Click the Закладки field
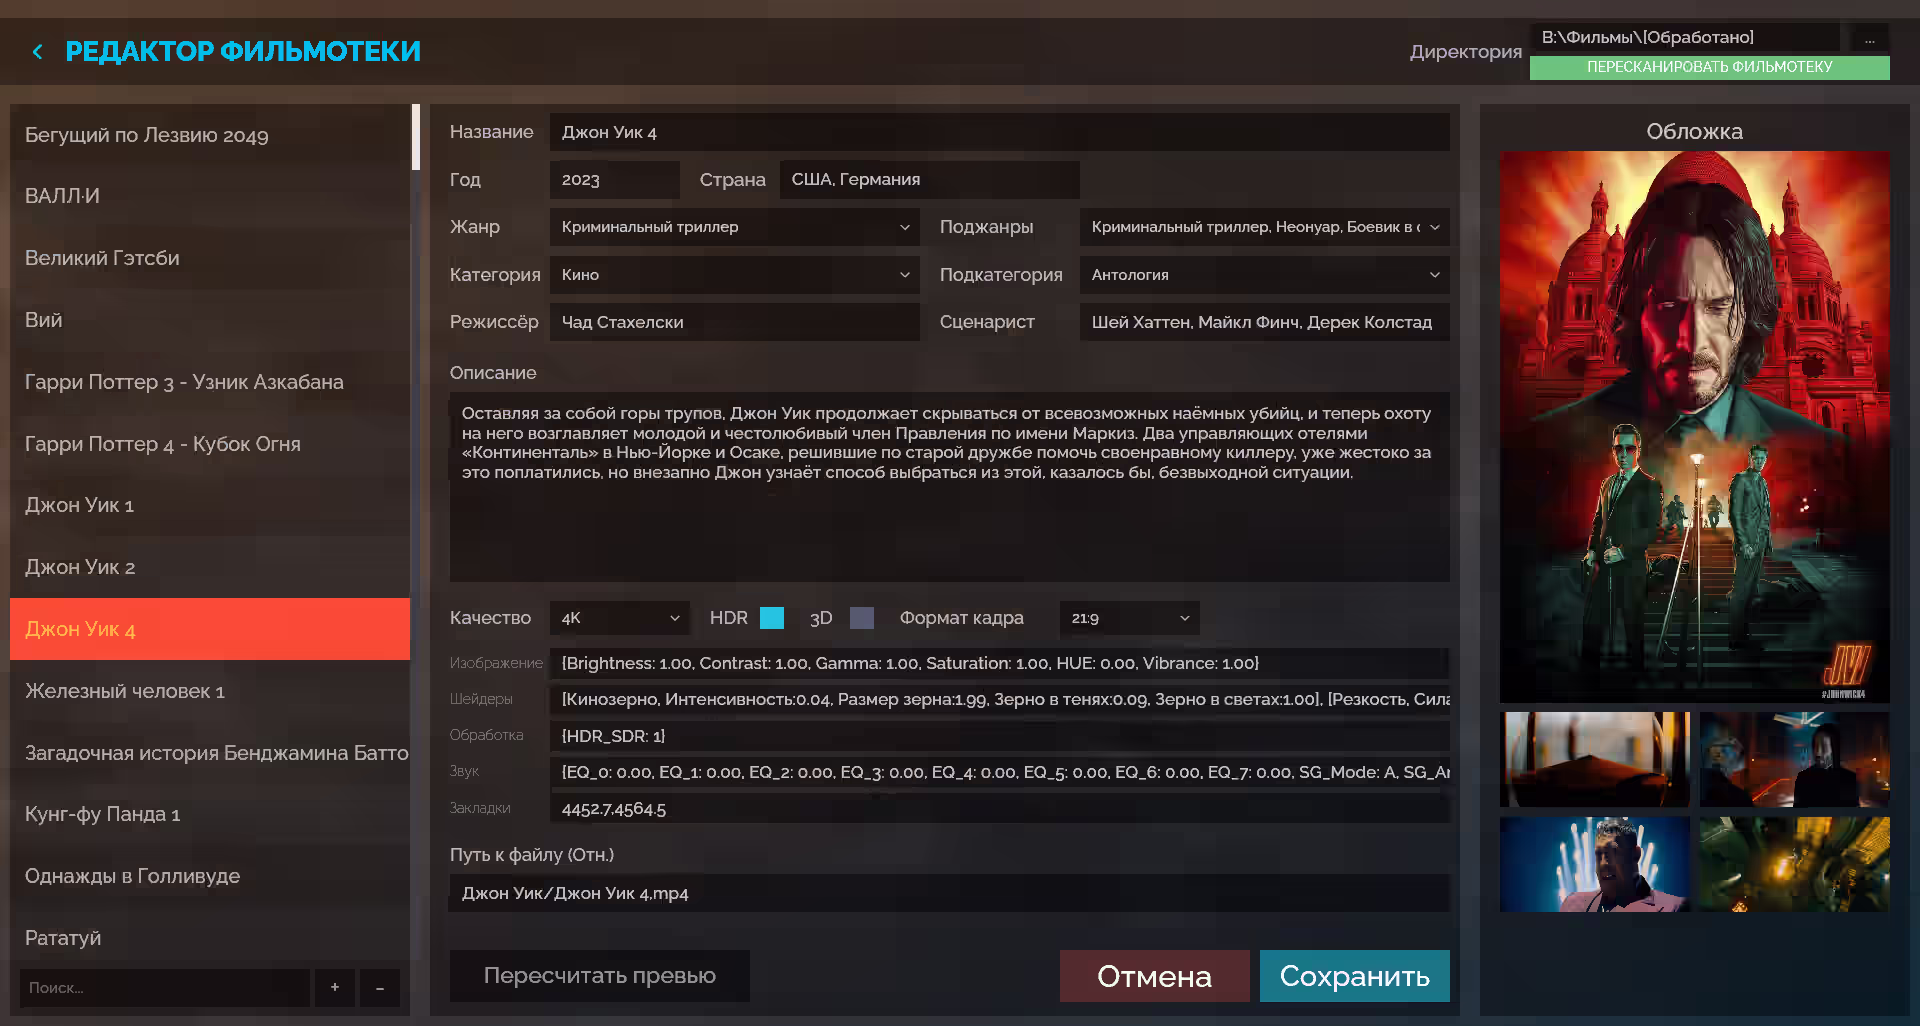The width and height of the screenshot is (1920, 1026). (1000, 808)
